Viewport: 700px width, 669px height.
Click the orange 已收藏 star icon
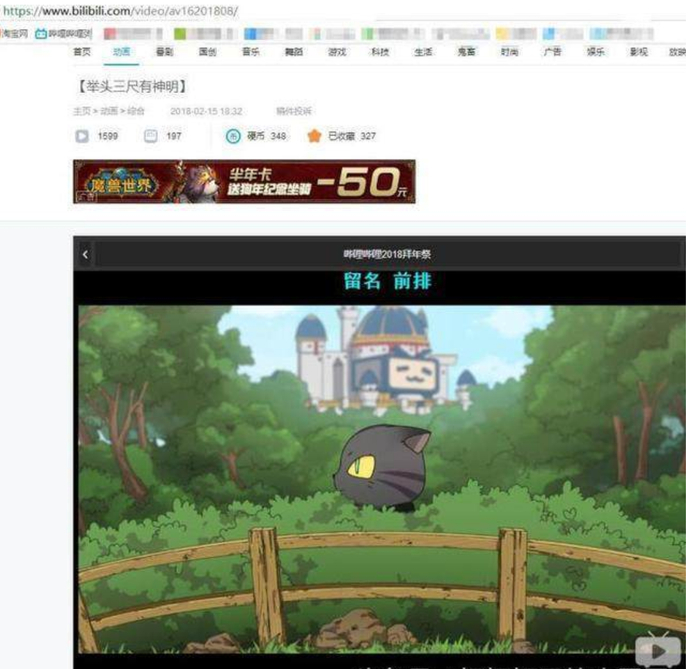315,136
